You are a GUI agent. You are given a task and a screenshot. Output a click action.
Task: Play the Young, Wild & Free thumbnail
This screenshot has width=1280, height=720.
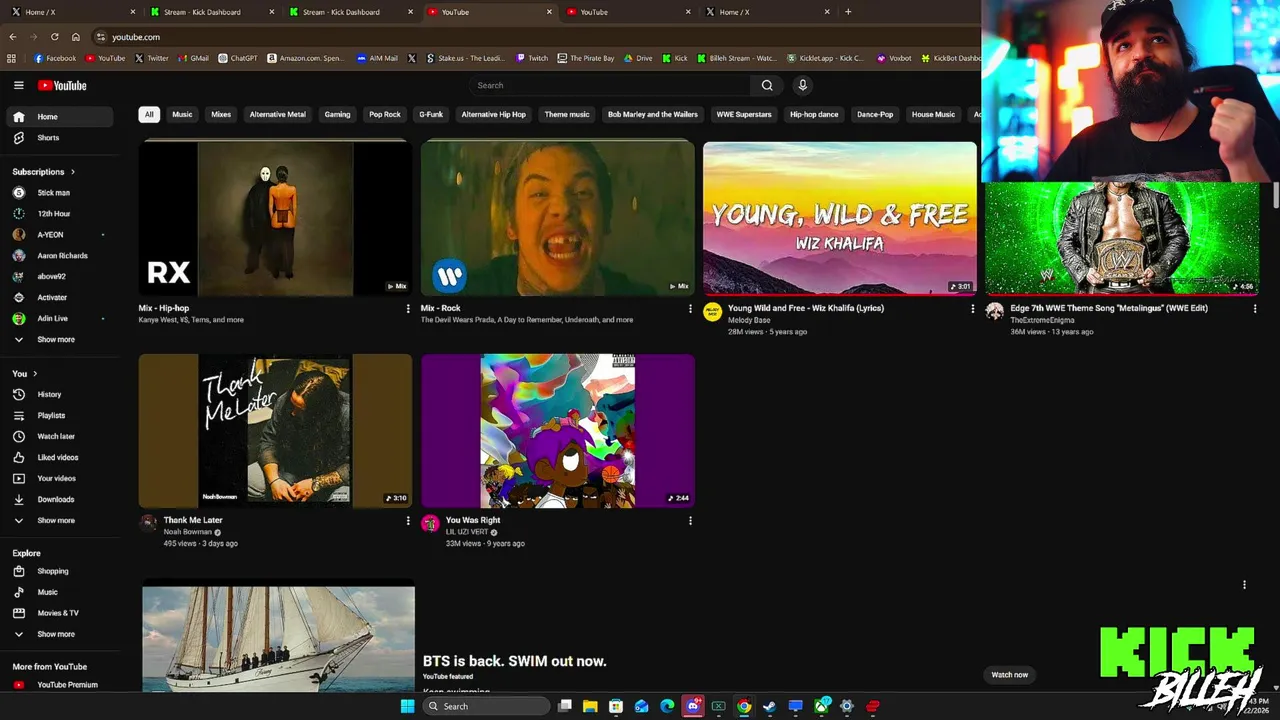click(840, 218)
